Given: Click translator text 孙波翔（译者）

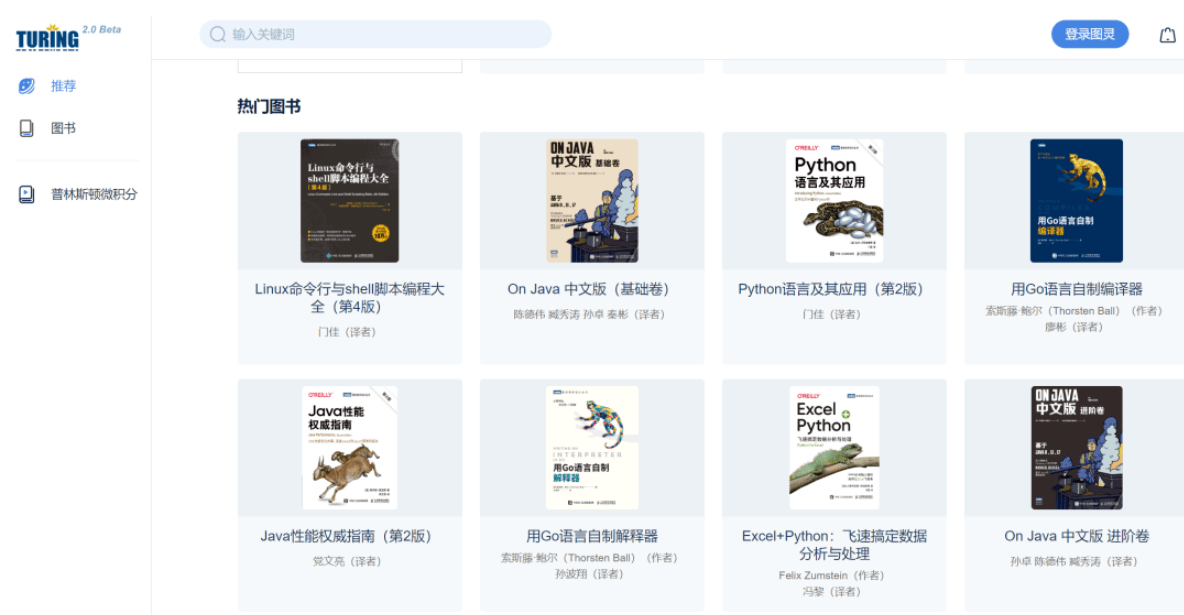Looking at the screenshot, I should pyautogui.click(x=592, y=574).
